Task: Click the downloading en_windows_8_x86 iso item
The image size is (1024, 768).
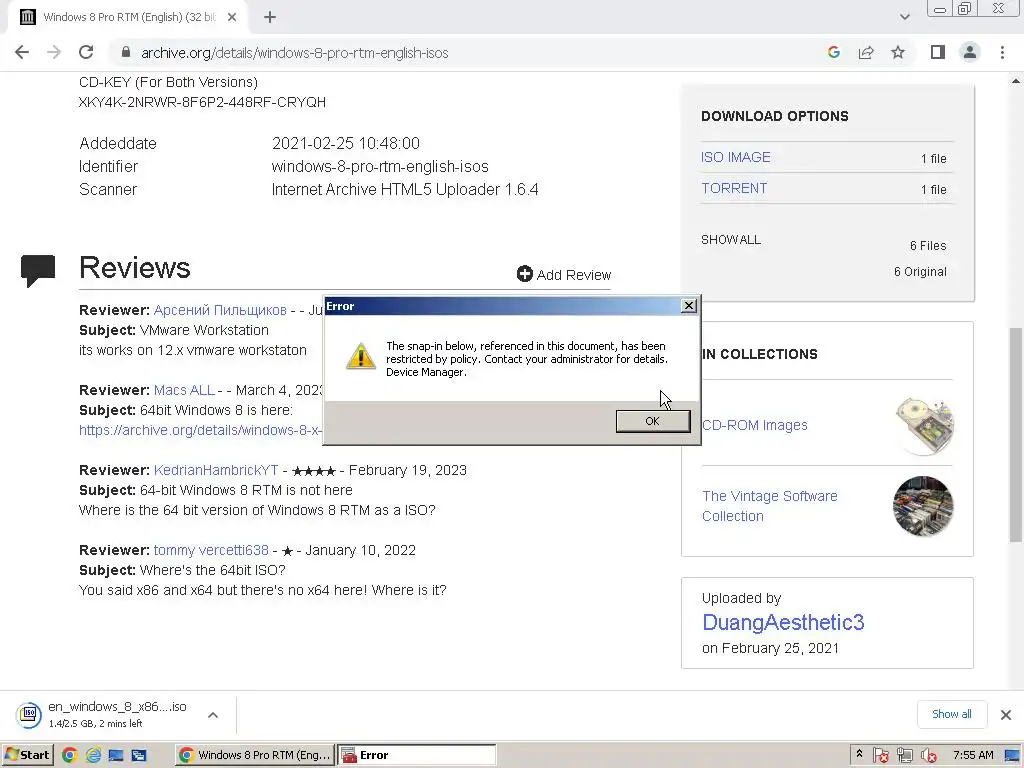Action: click(118, 714)
